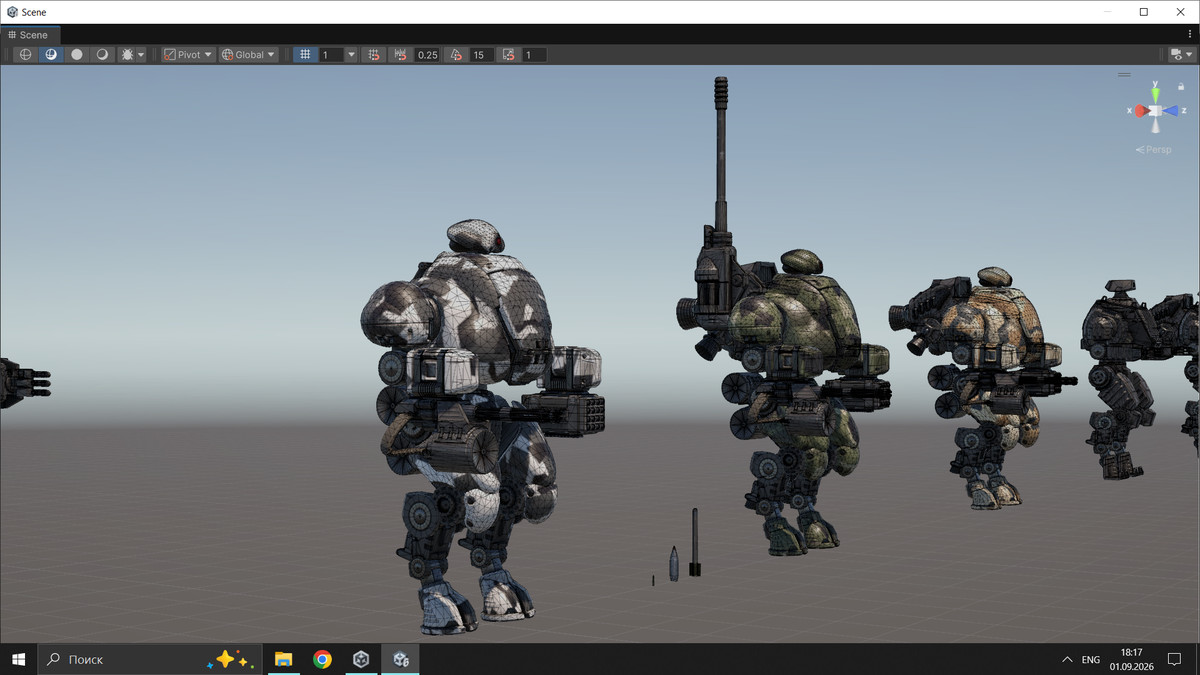This screenshot has width=1200, height=675.
Task: Maximize the Scene window
Action: coord(1144,12)
